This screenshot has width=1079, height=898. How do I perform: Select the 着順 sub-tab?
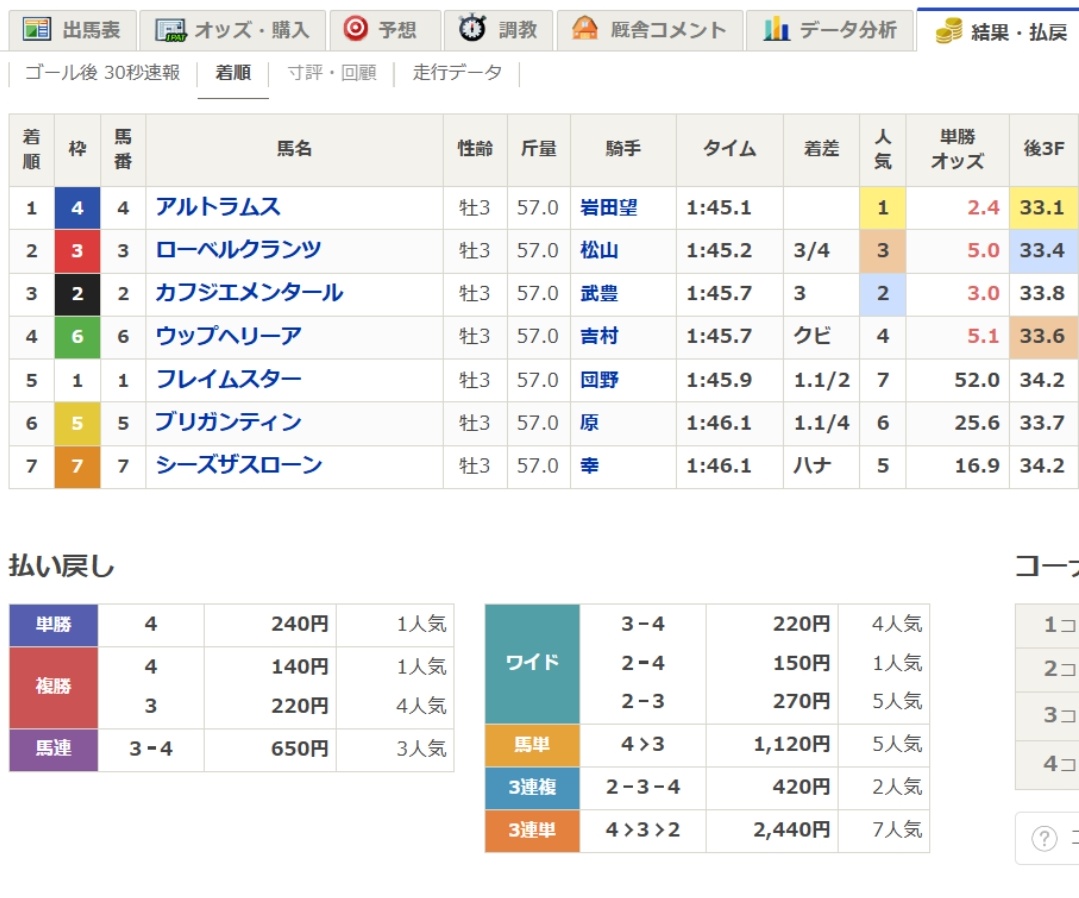[233, 72]
